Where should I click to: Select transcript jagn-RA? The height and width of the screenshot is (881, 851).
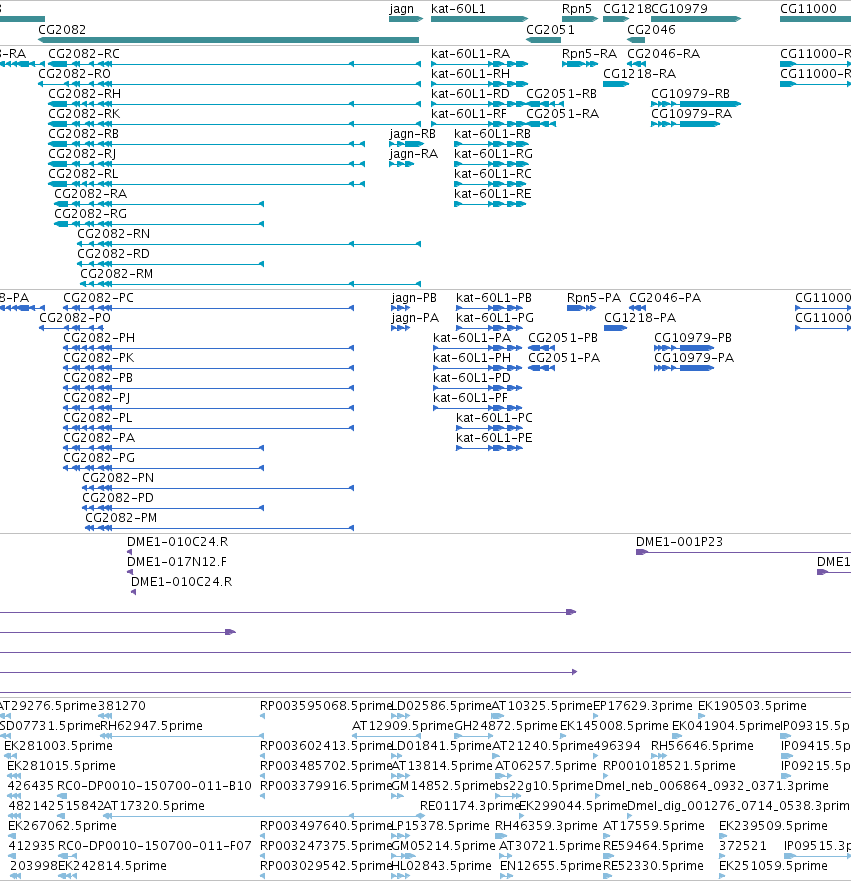click(413, 154)
